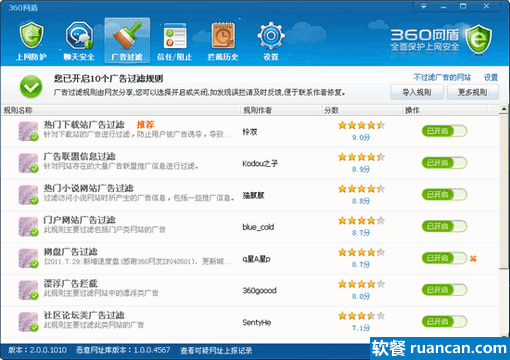The width and height of the screenshot is (510, 360).
Task: Select the author name SentyHe
Action: pyautogui.click(x=257, y=322)
